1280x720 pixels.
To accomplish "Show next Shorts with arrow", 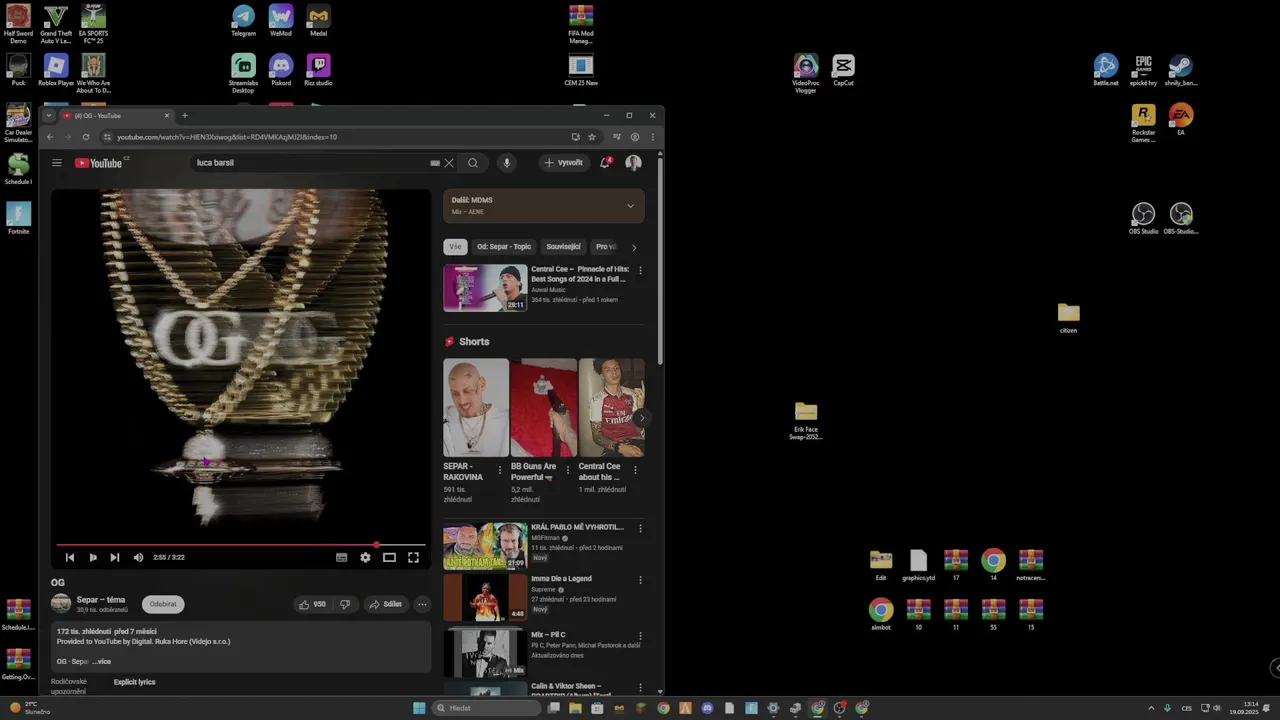I will point(642,418).
